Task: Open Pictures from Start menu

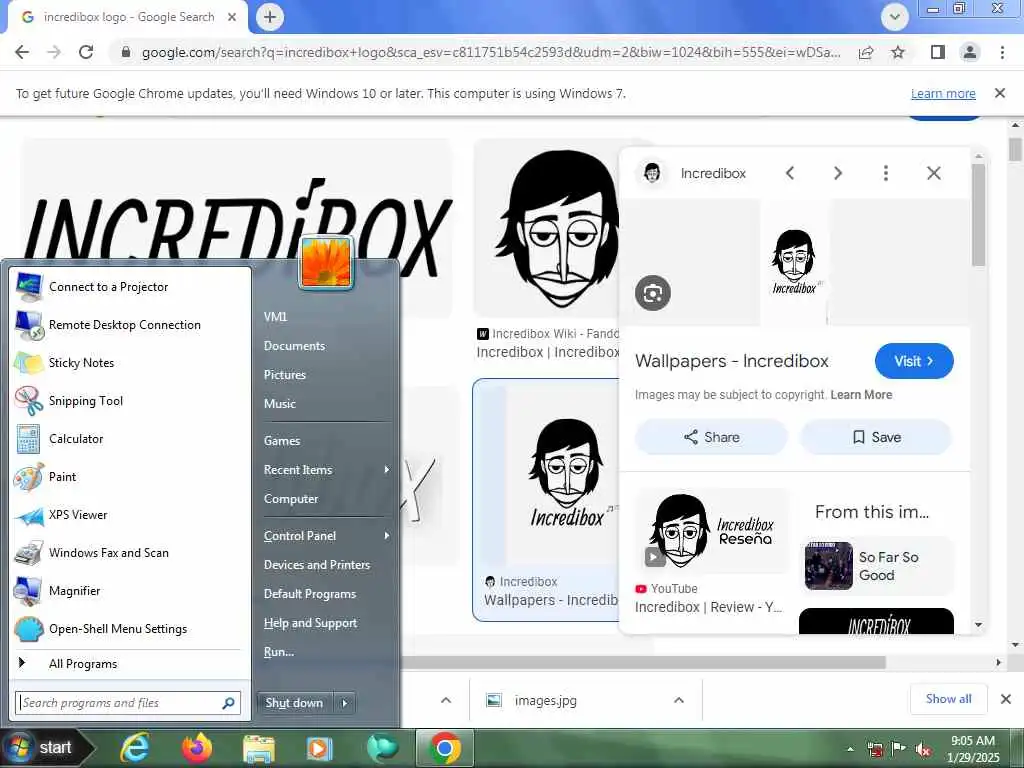Action: 285,375
